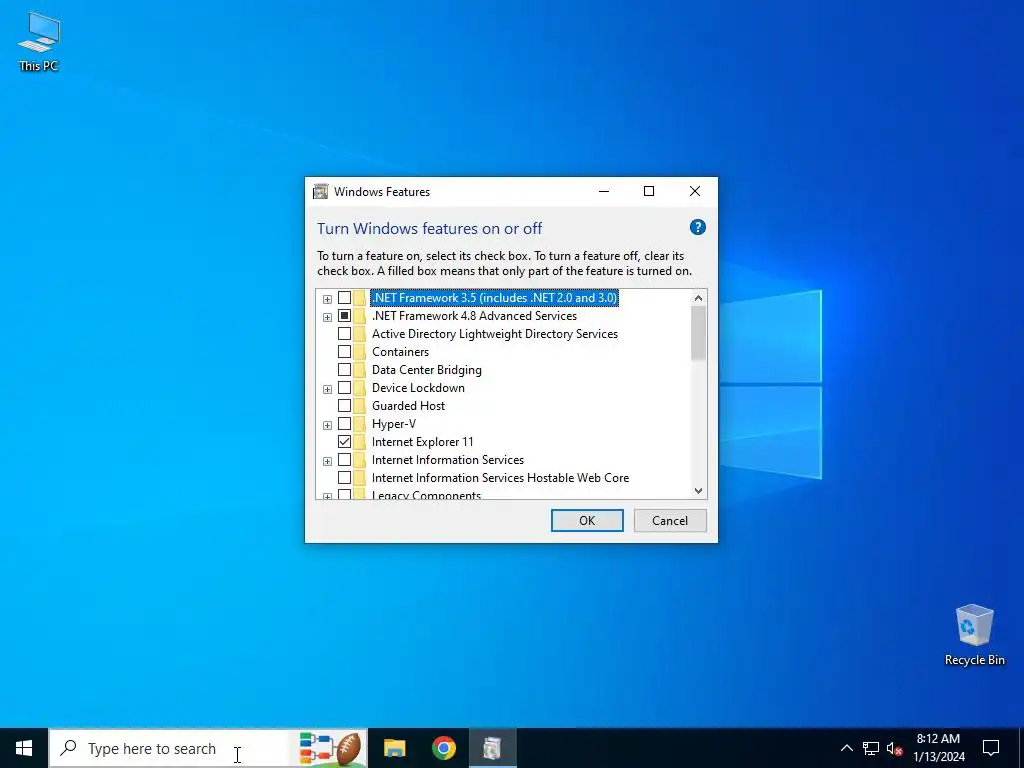Check the Data Center Bridging box
The width and height of the screenshot is (1024, 768).
coord(344,370)
